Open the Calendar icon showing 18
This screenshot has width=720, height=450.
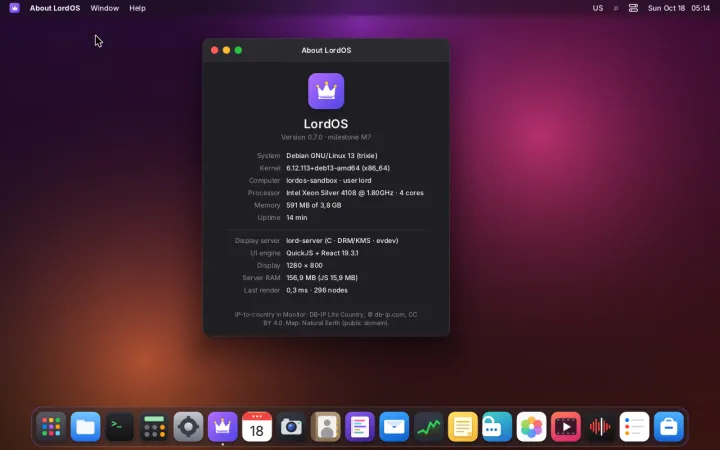coord(257,427)
